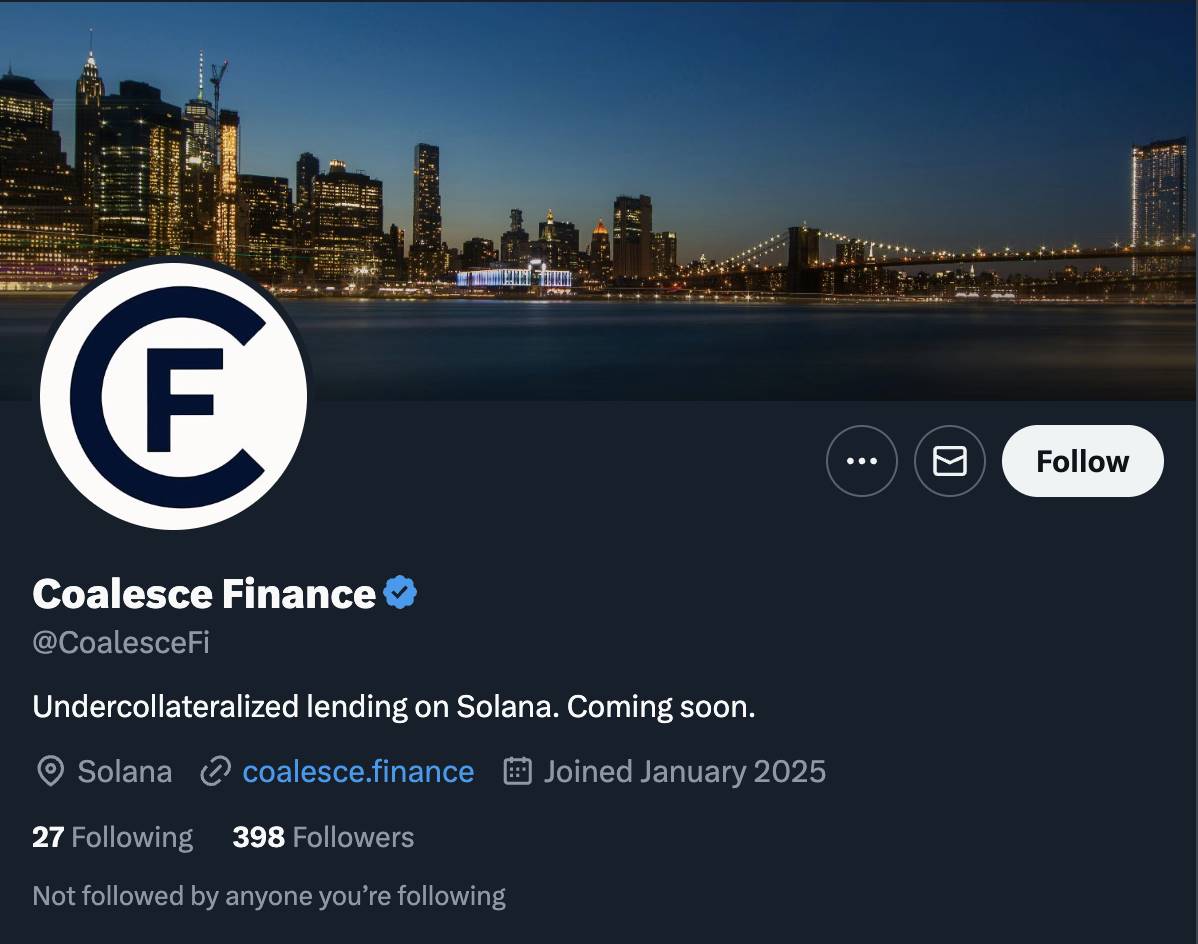Click the lit tower at the banner's right edge
Screen dimensions: 1198x944
point(1158,200)
